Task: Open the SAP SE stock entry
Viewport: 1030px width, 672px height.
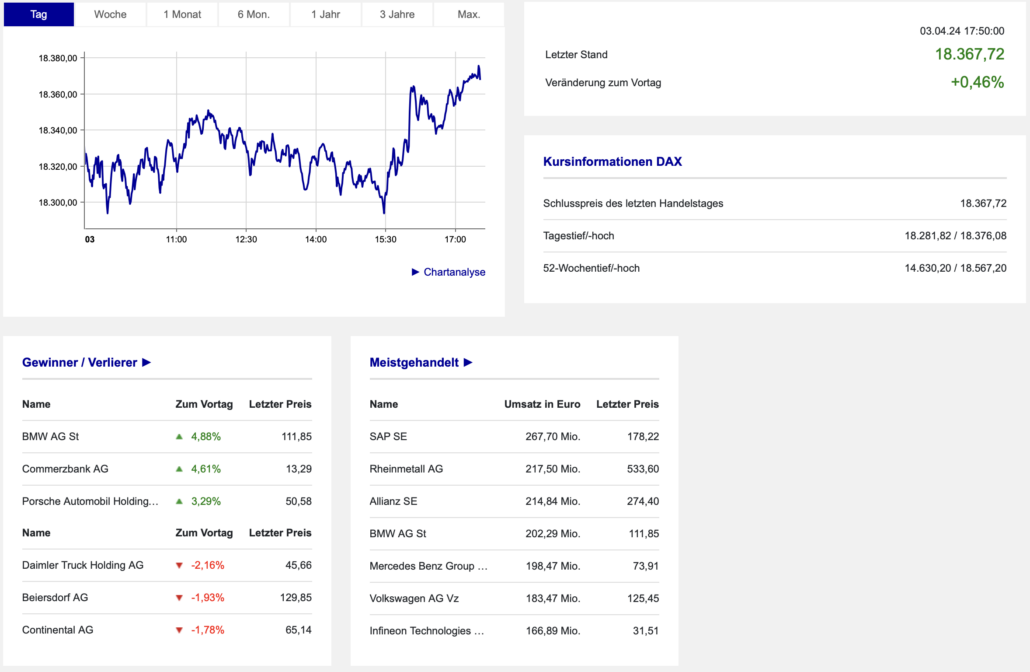Action: tap(388, 436)
